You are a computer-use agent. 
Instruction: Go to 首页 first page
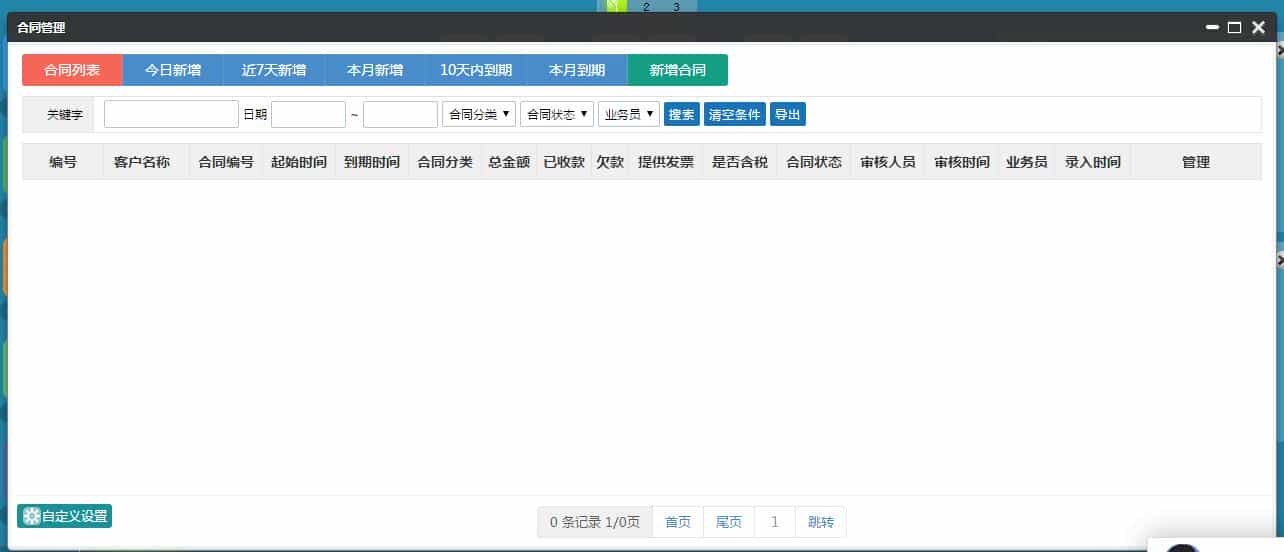[x=678, y=522]
